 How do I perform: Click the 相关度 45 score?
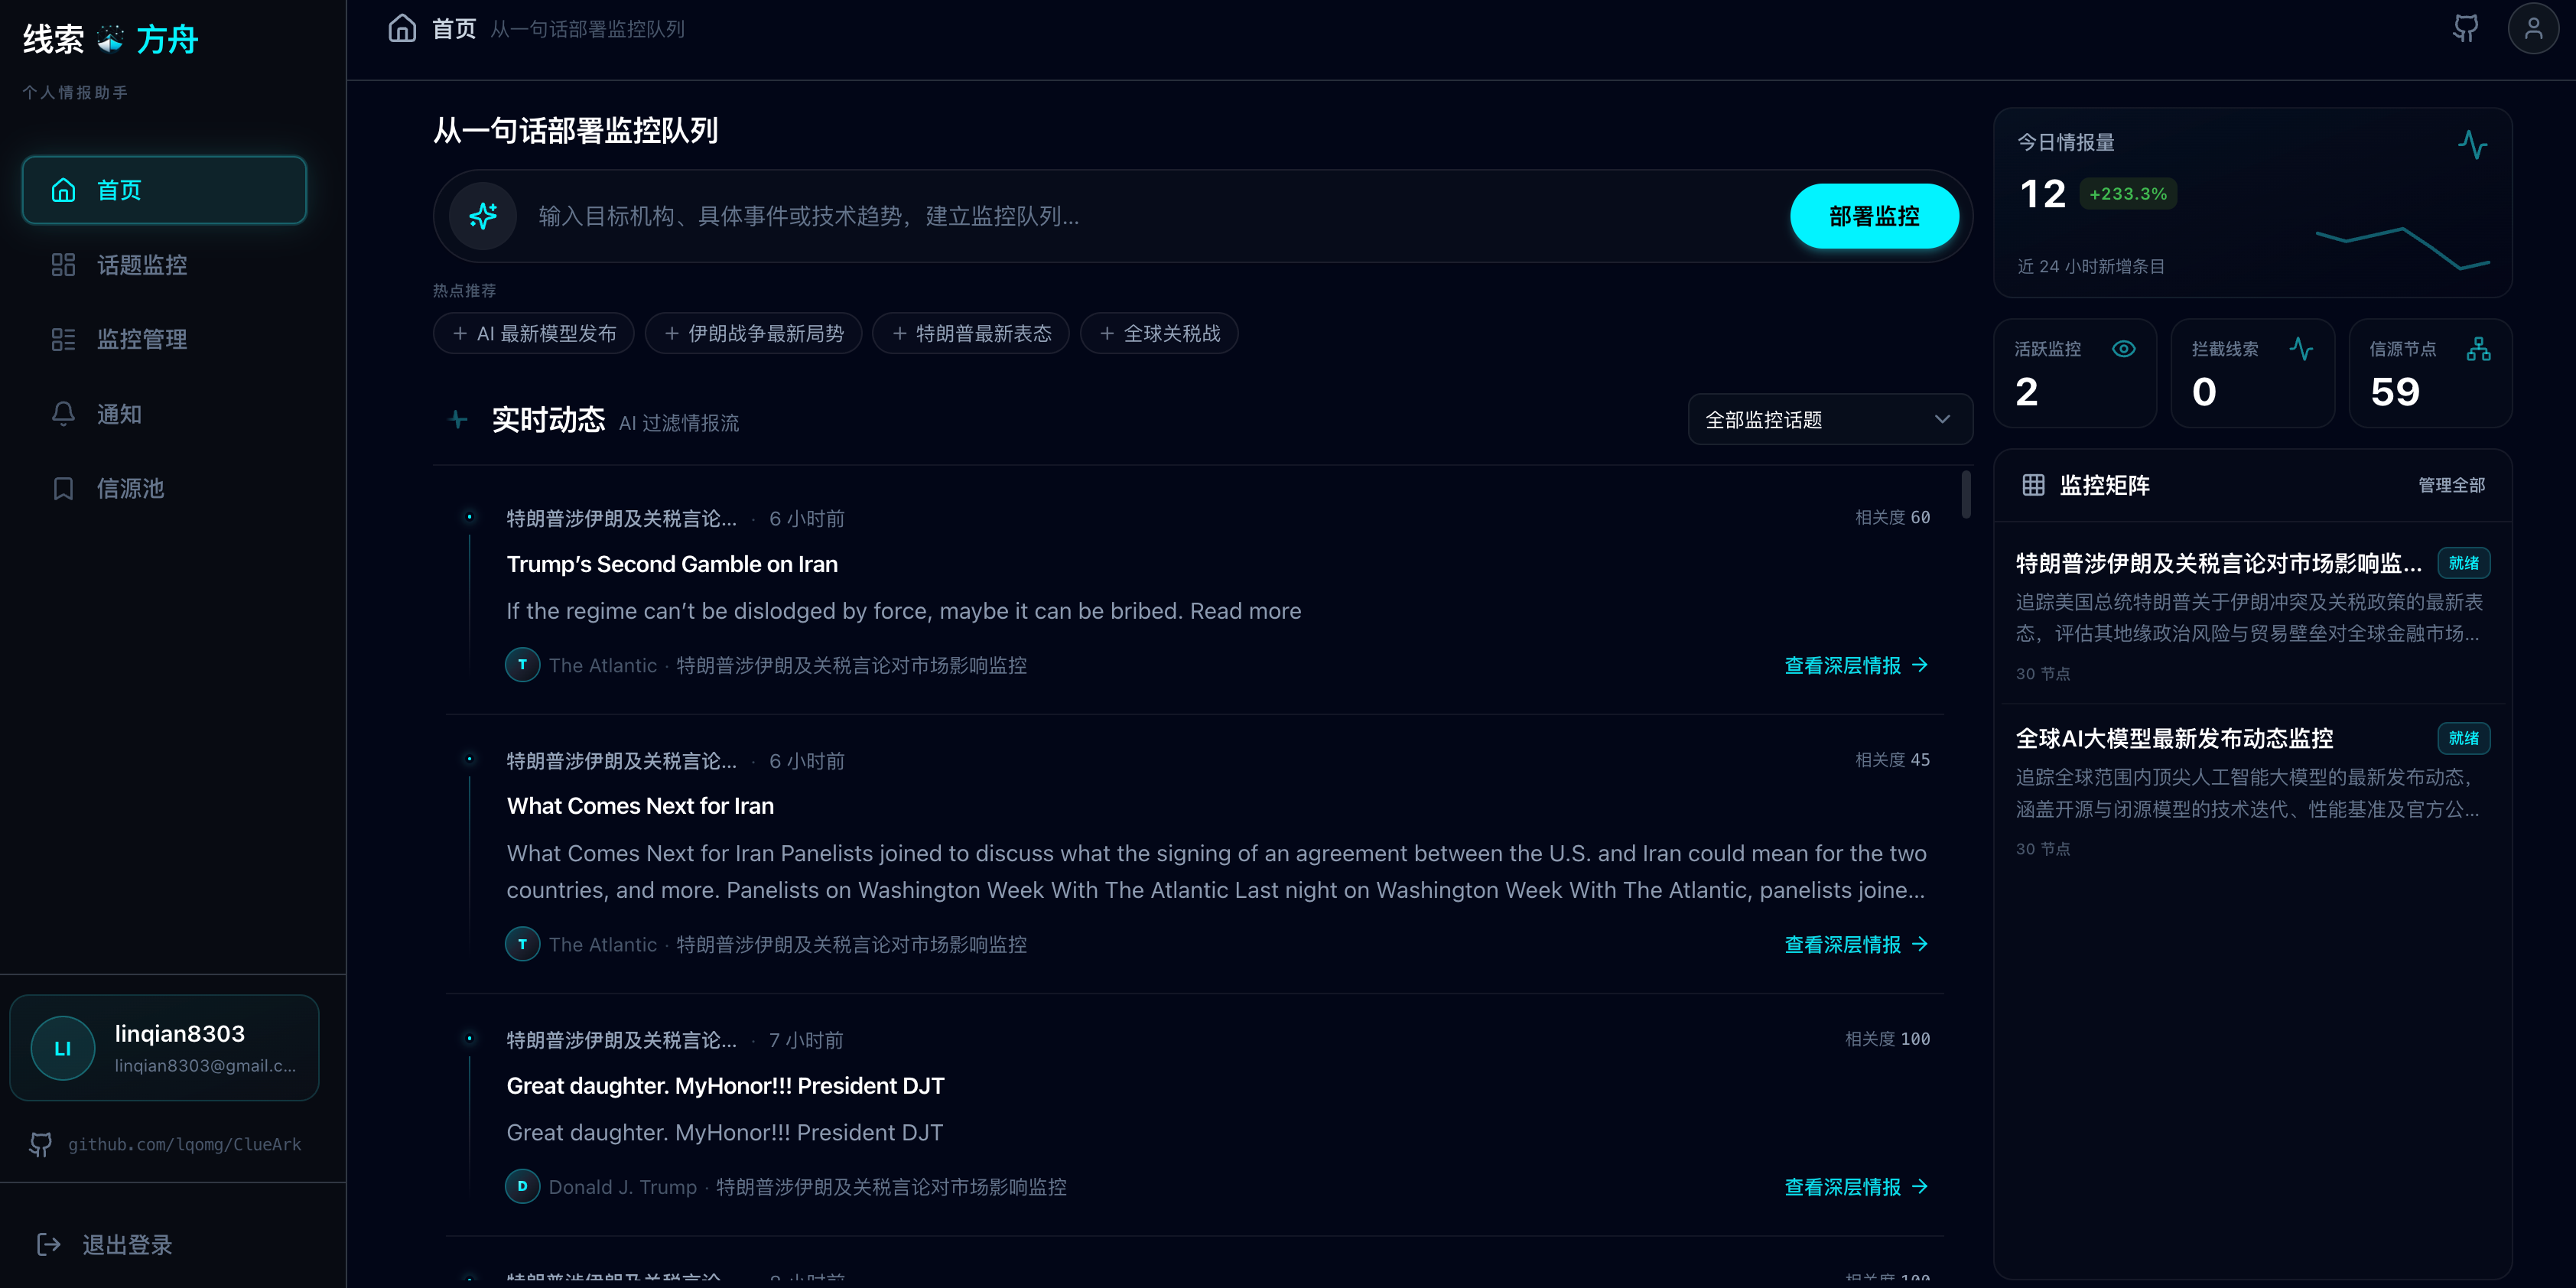point(1892,760)
